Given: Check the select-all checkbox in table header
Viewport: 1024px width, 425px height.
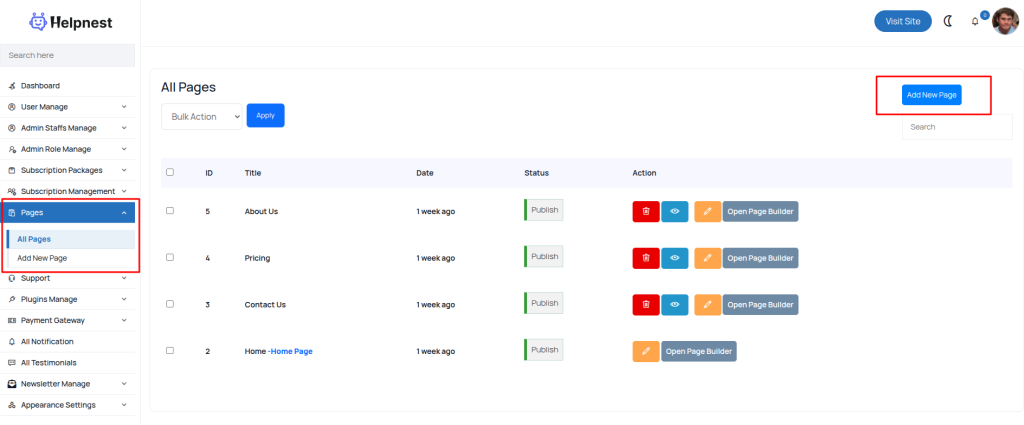Looking at the screenshot, I should pos(170,172).
